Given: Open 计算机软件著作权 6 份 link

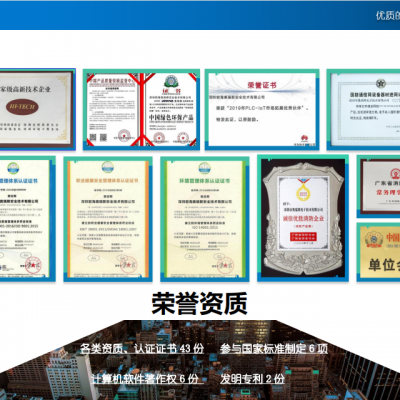Looking at the screenshot, I should click(x=145, y=379).
